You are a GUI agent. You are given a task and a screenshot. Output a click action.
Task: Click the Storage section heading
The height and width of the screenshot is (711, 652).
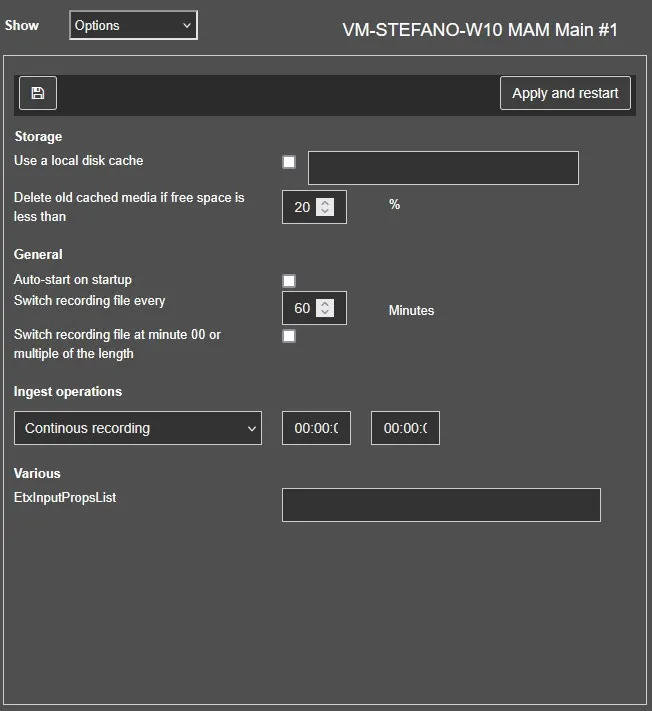tap(38, 137)
